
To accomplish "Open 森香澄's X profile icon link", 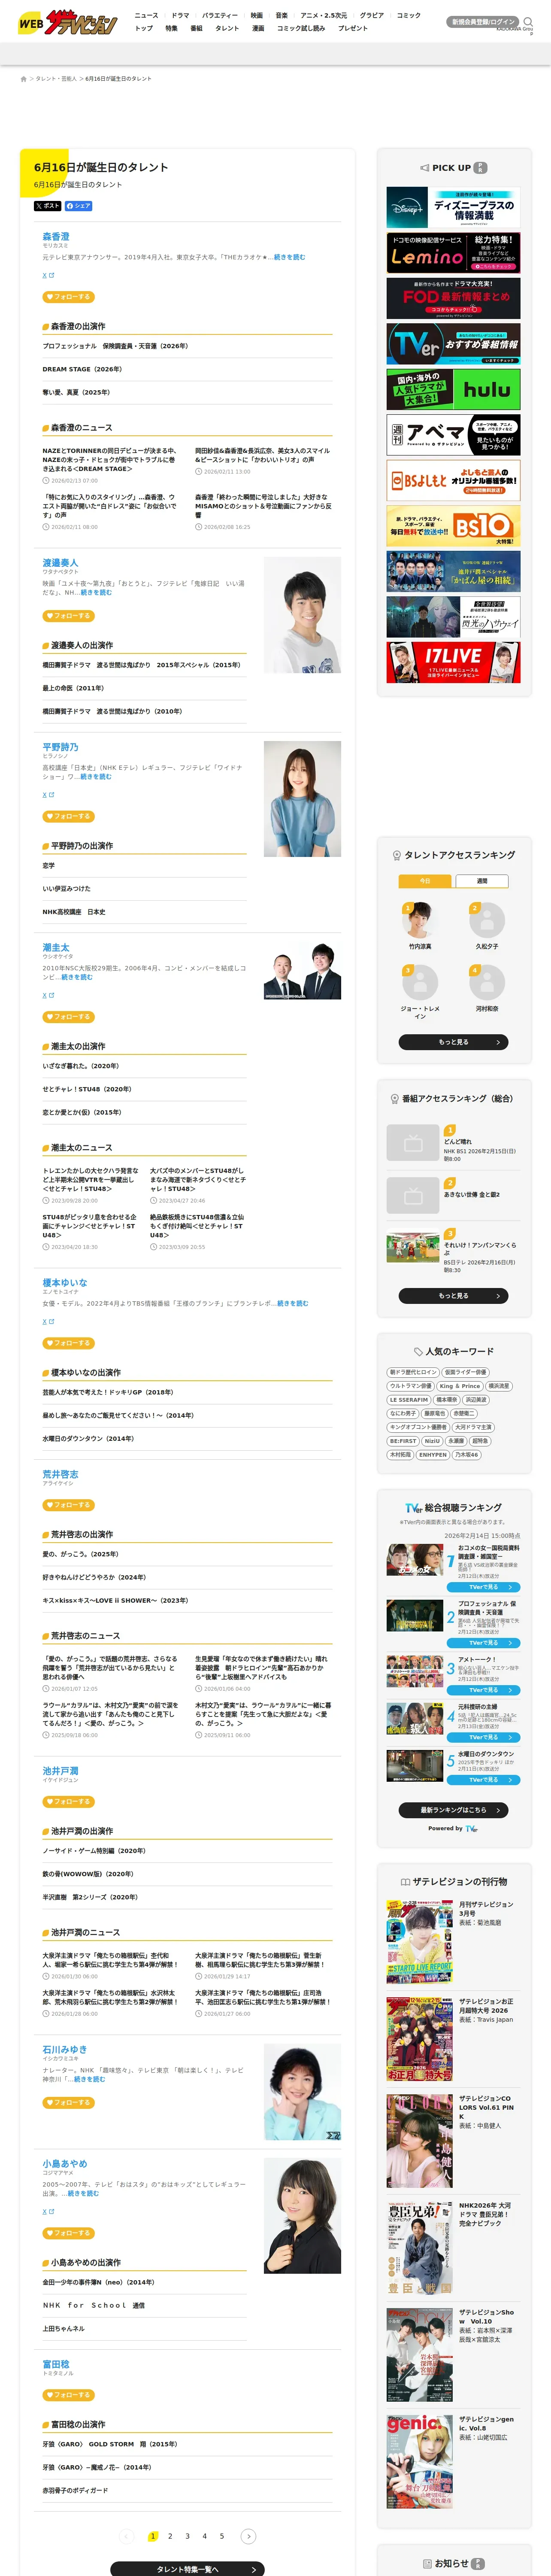I will pos(48,275).
